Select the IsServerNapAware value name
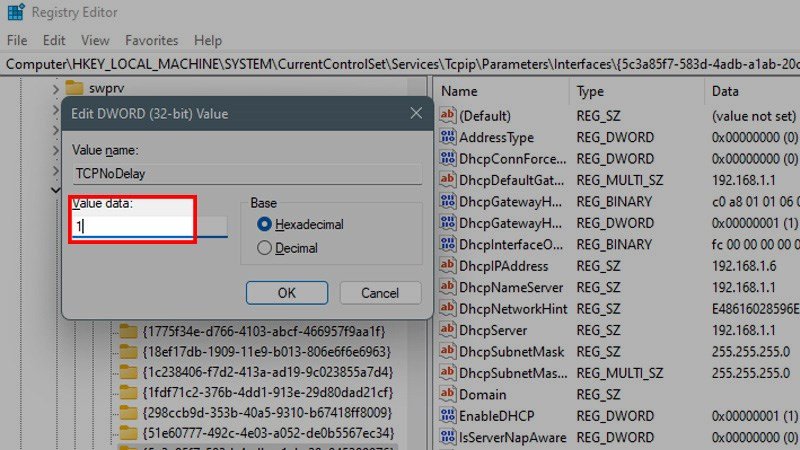This screenshot has height=450, width=800. pos(512,437)
